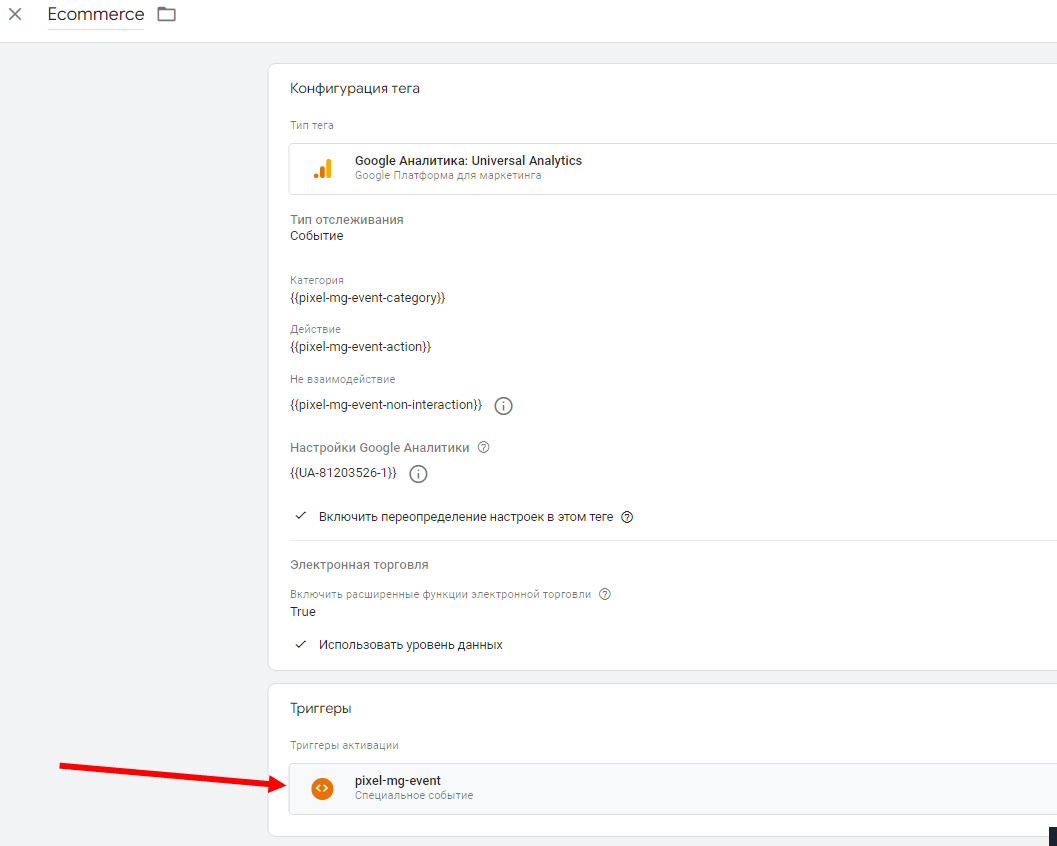
Task: Edit the tag name Ecommerce
Action: [x=96, y=14]
